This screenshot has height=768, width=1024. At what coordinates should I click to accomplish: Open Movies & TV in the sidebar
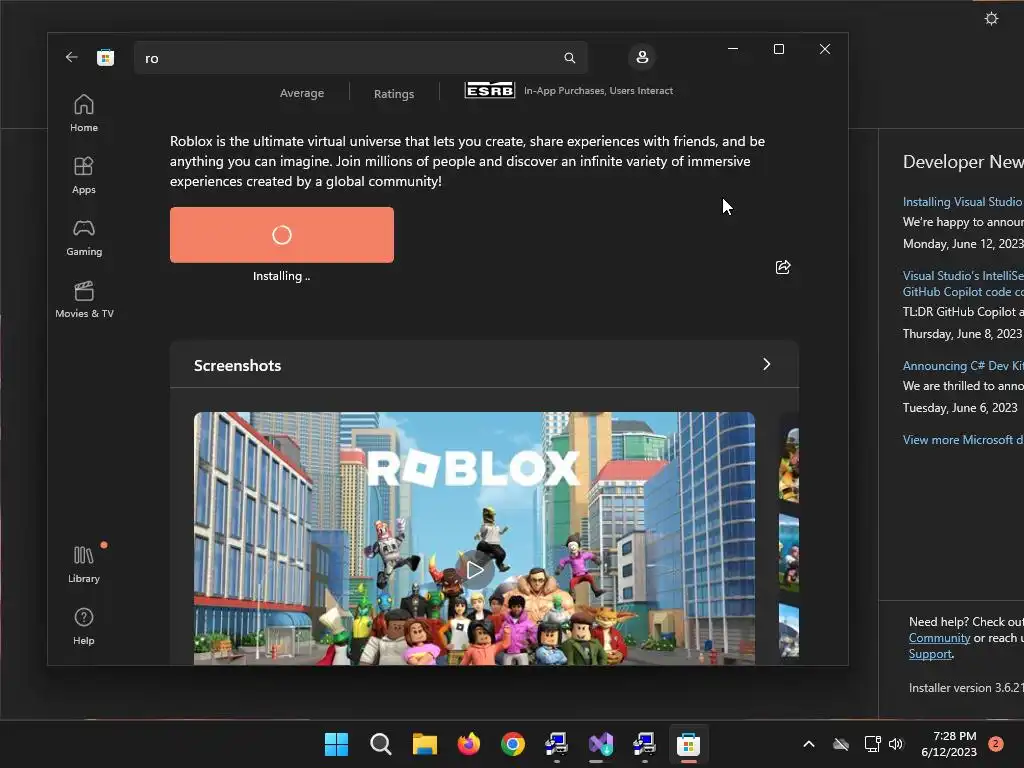tap(84, 299)
